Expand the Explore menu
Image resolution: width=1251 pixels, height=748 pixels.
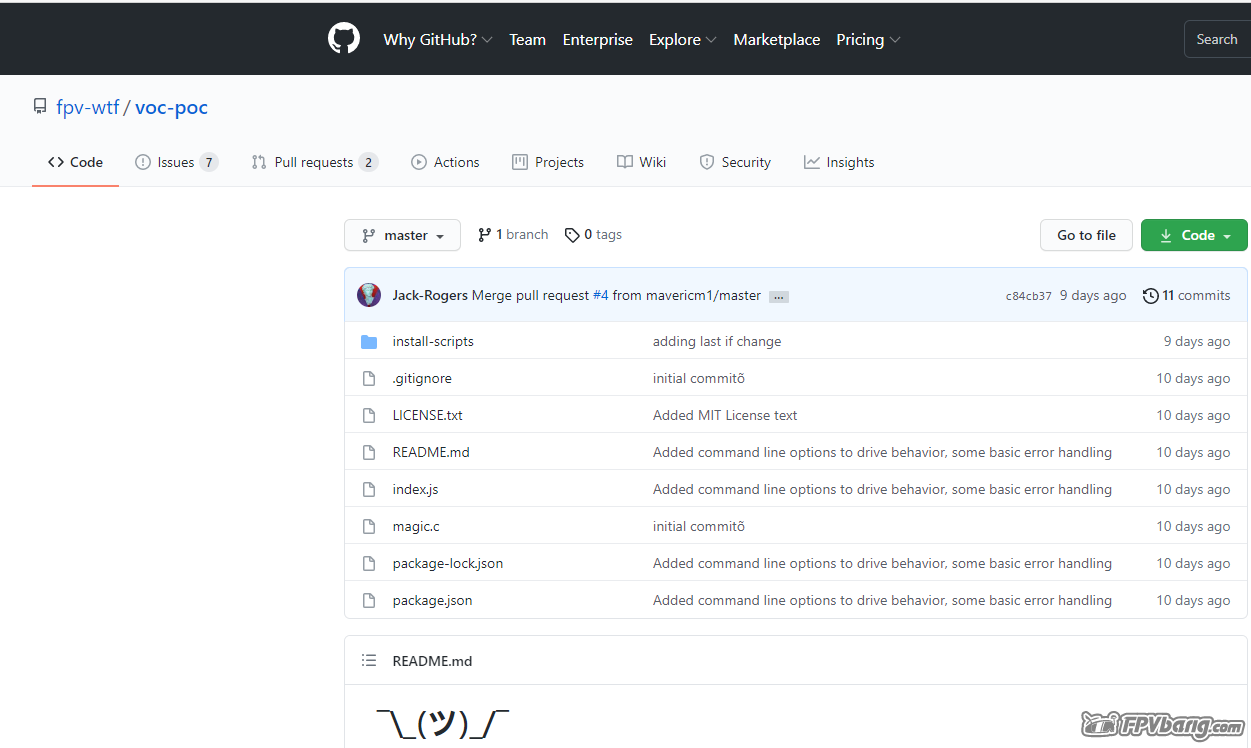(x=683, y=40)
